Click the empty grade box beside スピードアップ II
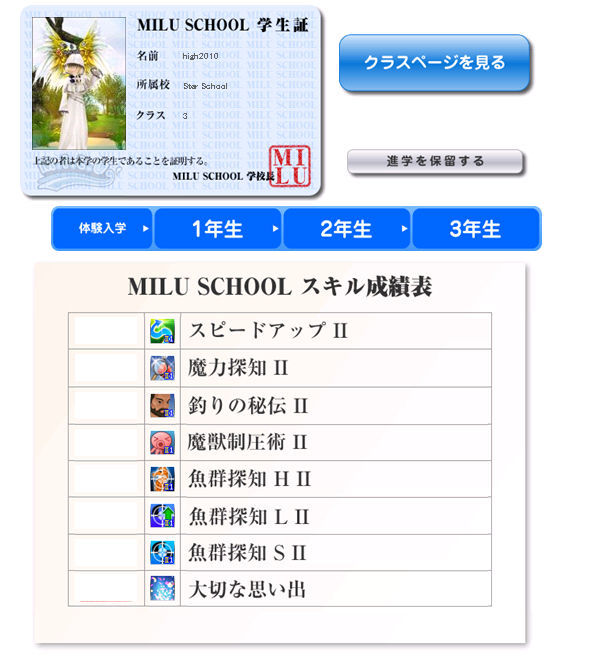Image resolution: width=607 pixels, height=657 pixels. (x=106, y=330)
